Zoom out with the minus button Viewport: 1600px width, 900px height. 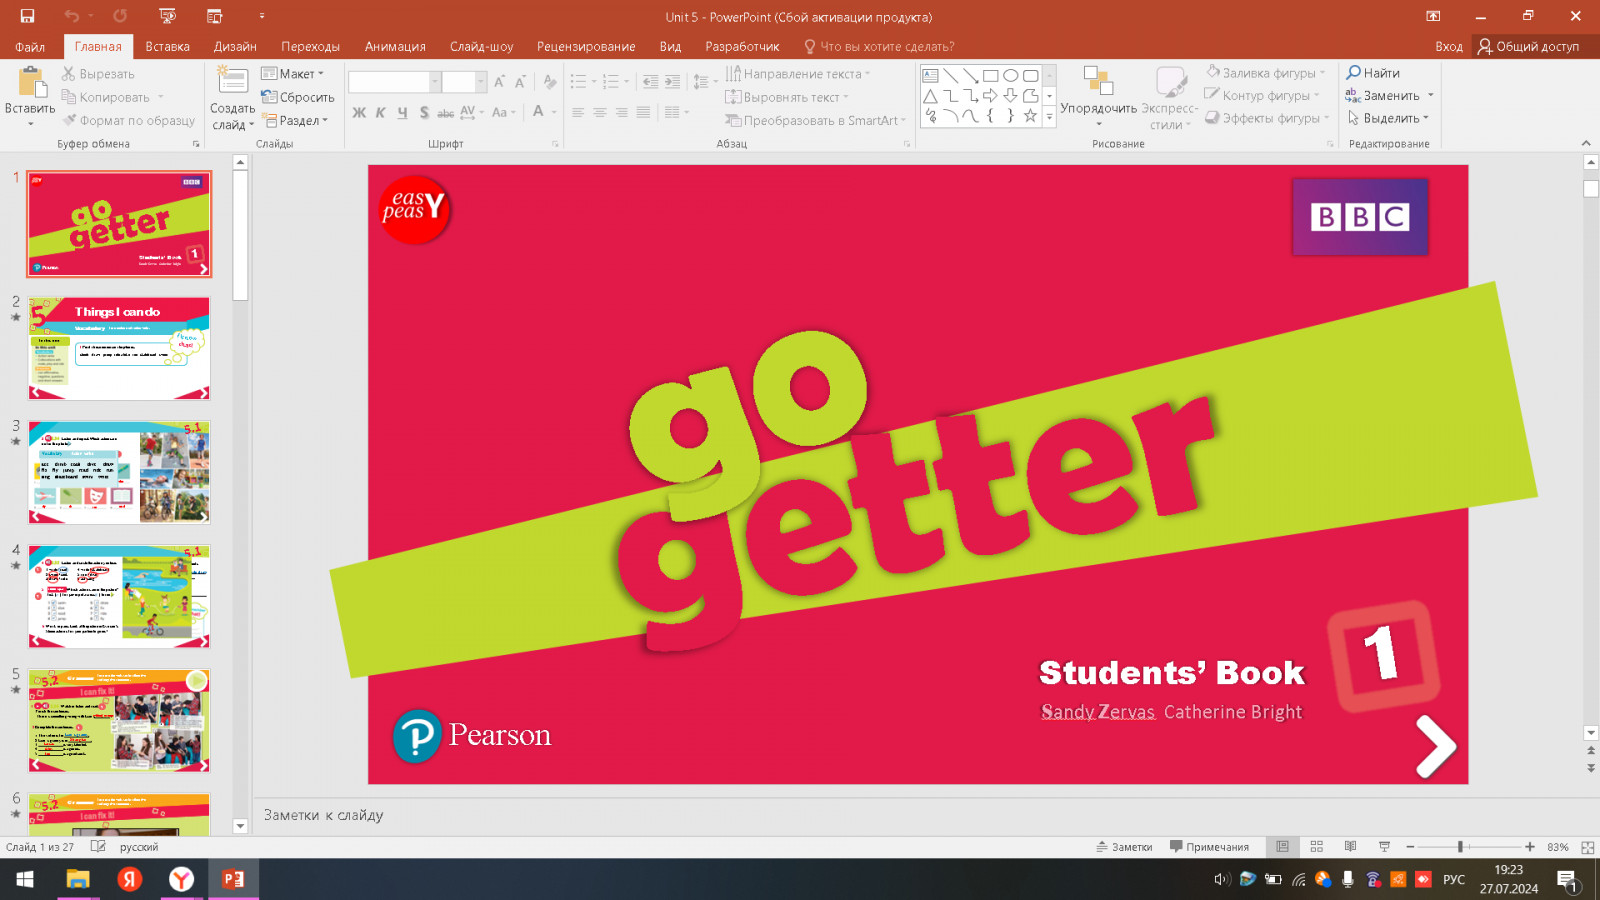[x=1410, y=847]
